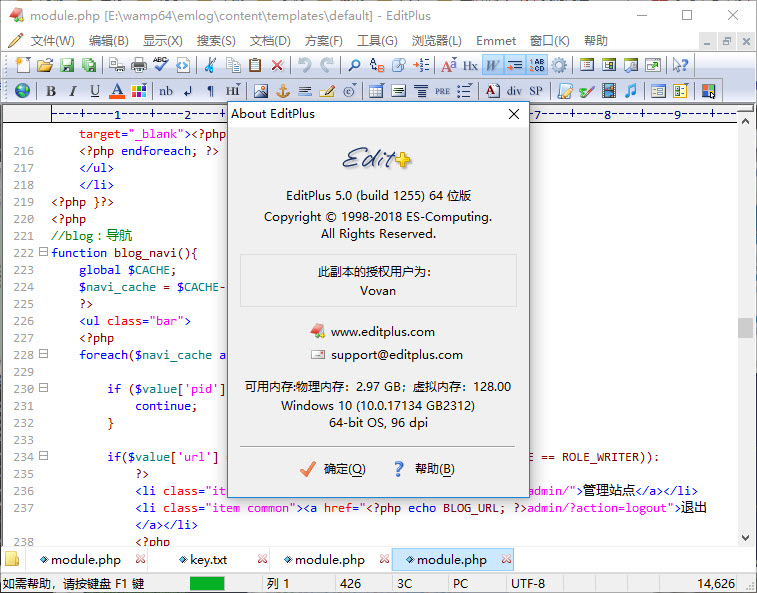Open the Emmet menu

click(x=496, y=41)
